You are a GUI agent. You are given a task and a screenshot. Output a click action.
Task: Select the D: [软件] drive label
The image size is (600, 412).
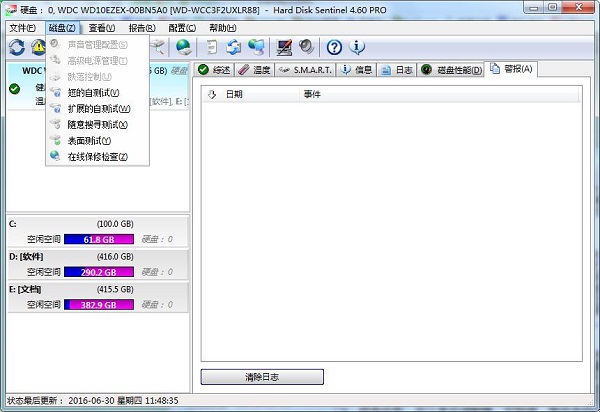click(26, 256)
